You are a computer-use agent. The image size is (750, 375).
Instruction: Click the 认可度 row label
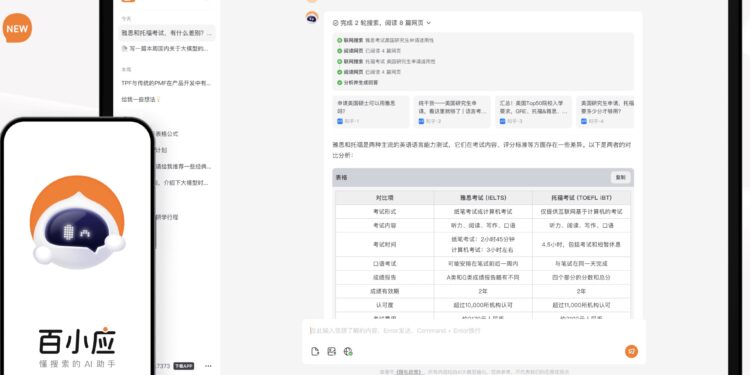coord(385,305)
